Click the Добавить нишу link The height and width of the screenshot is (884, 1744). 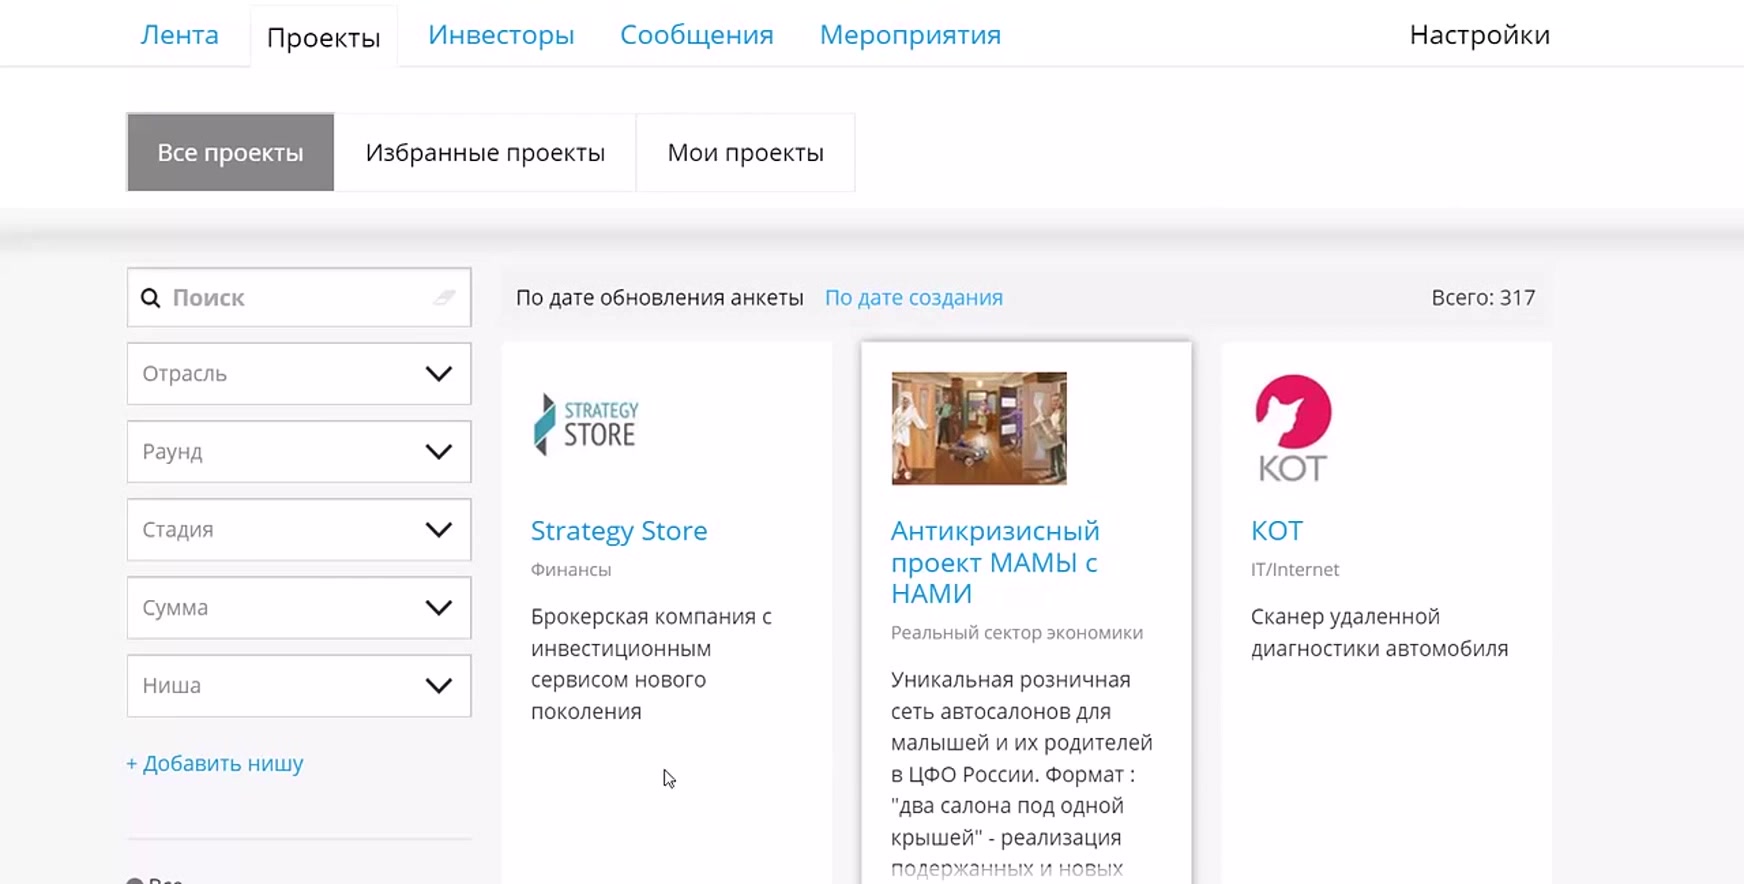coord(215,764)
